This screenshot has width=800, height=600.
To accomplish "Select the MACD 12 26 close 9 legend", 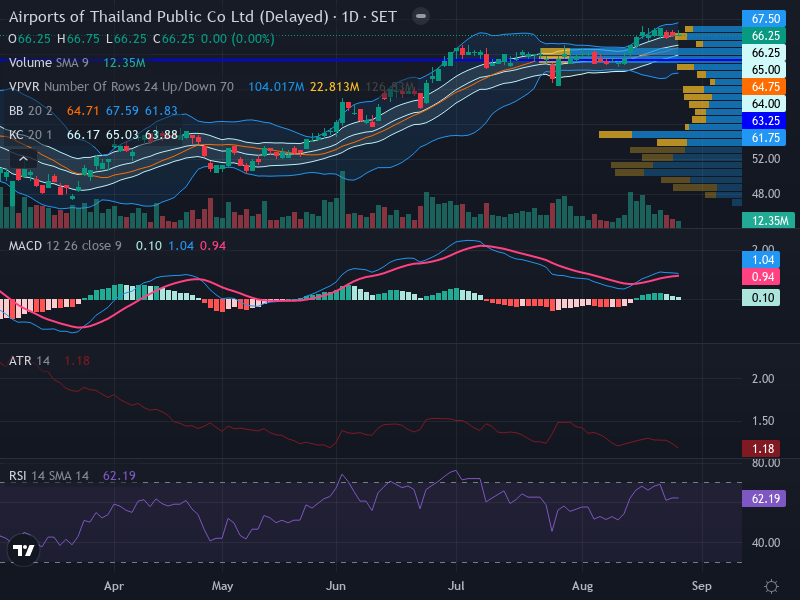I will (65, 246).
